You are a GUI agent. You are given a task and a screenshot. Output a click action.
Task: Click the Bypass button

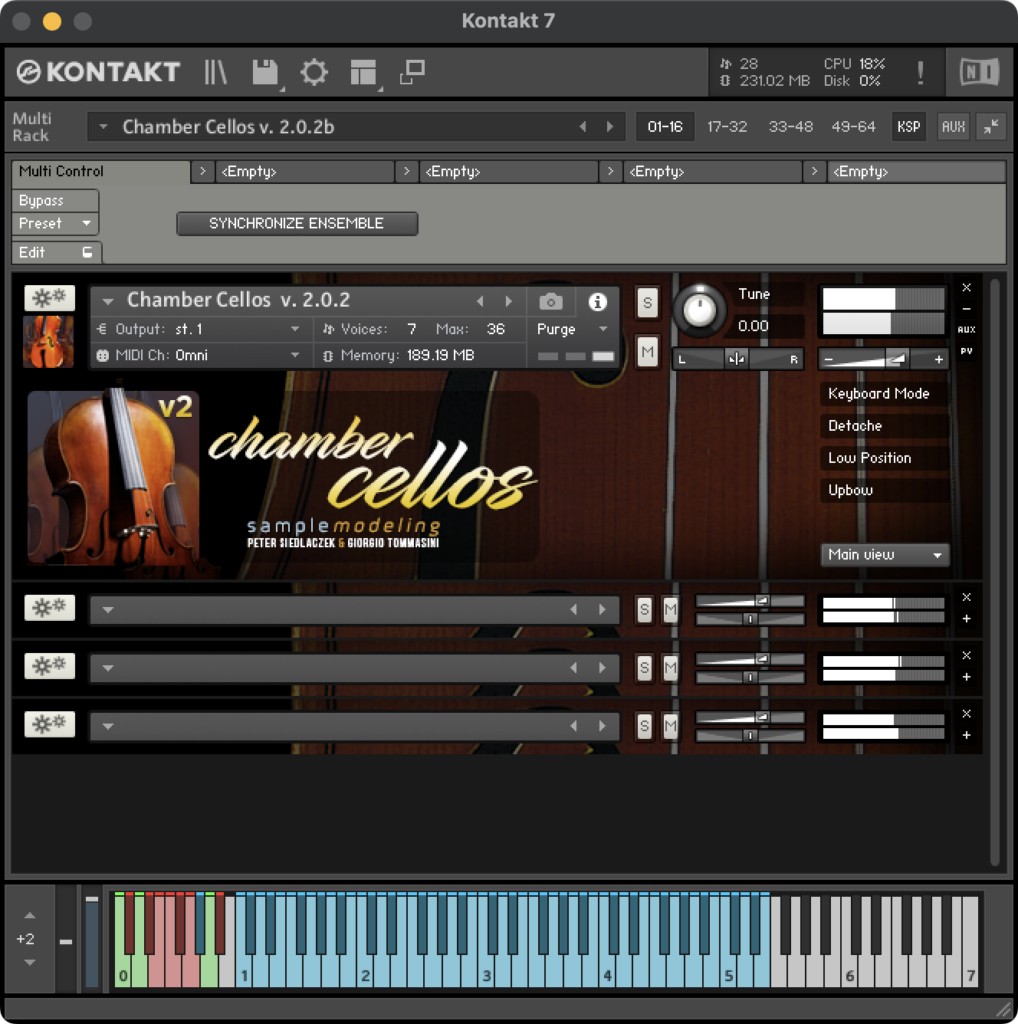55,200
